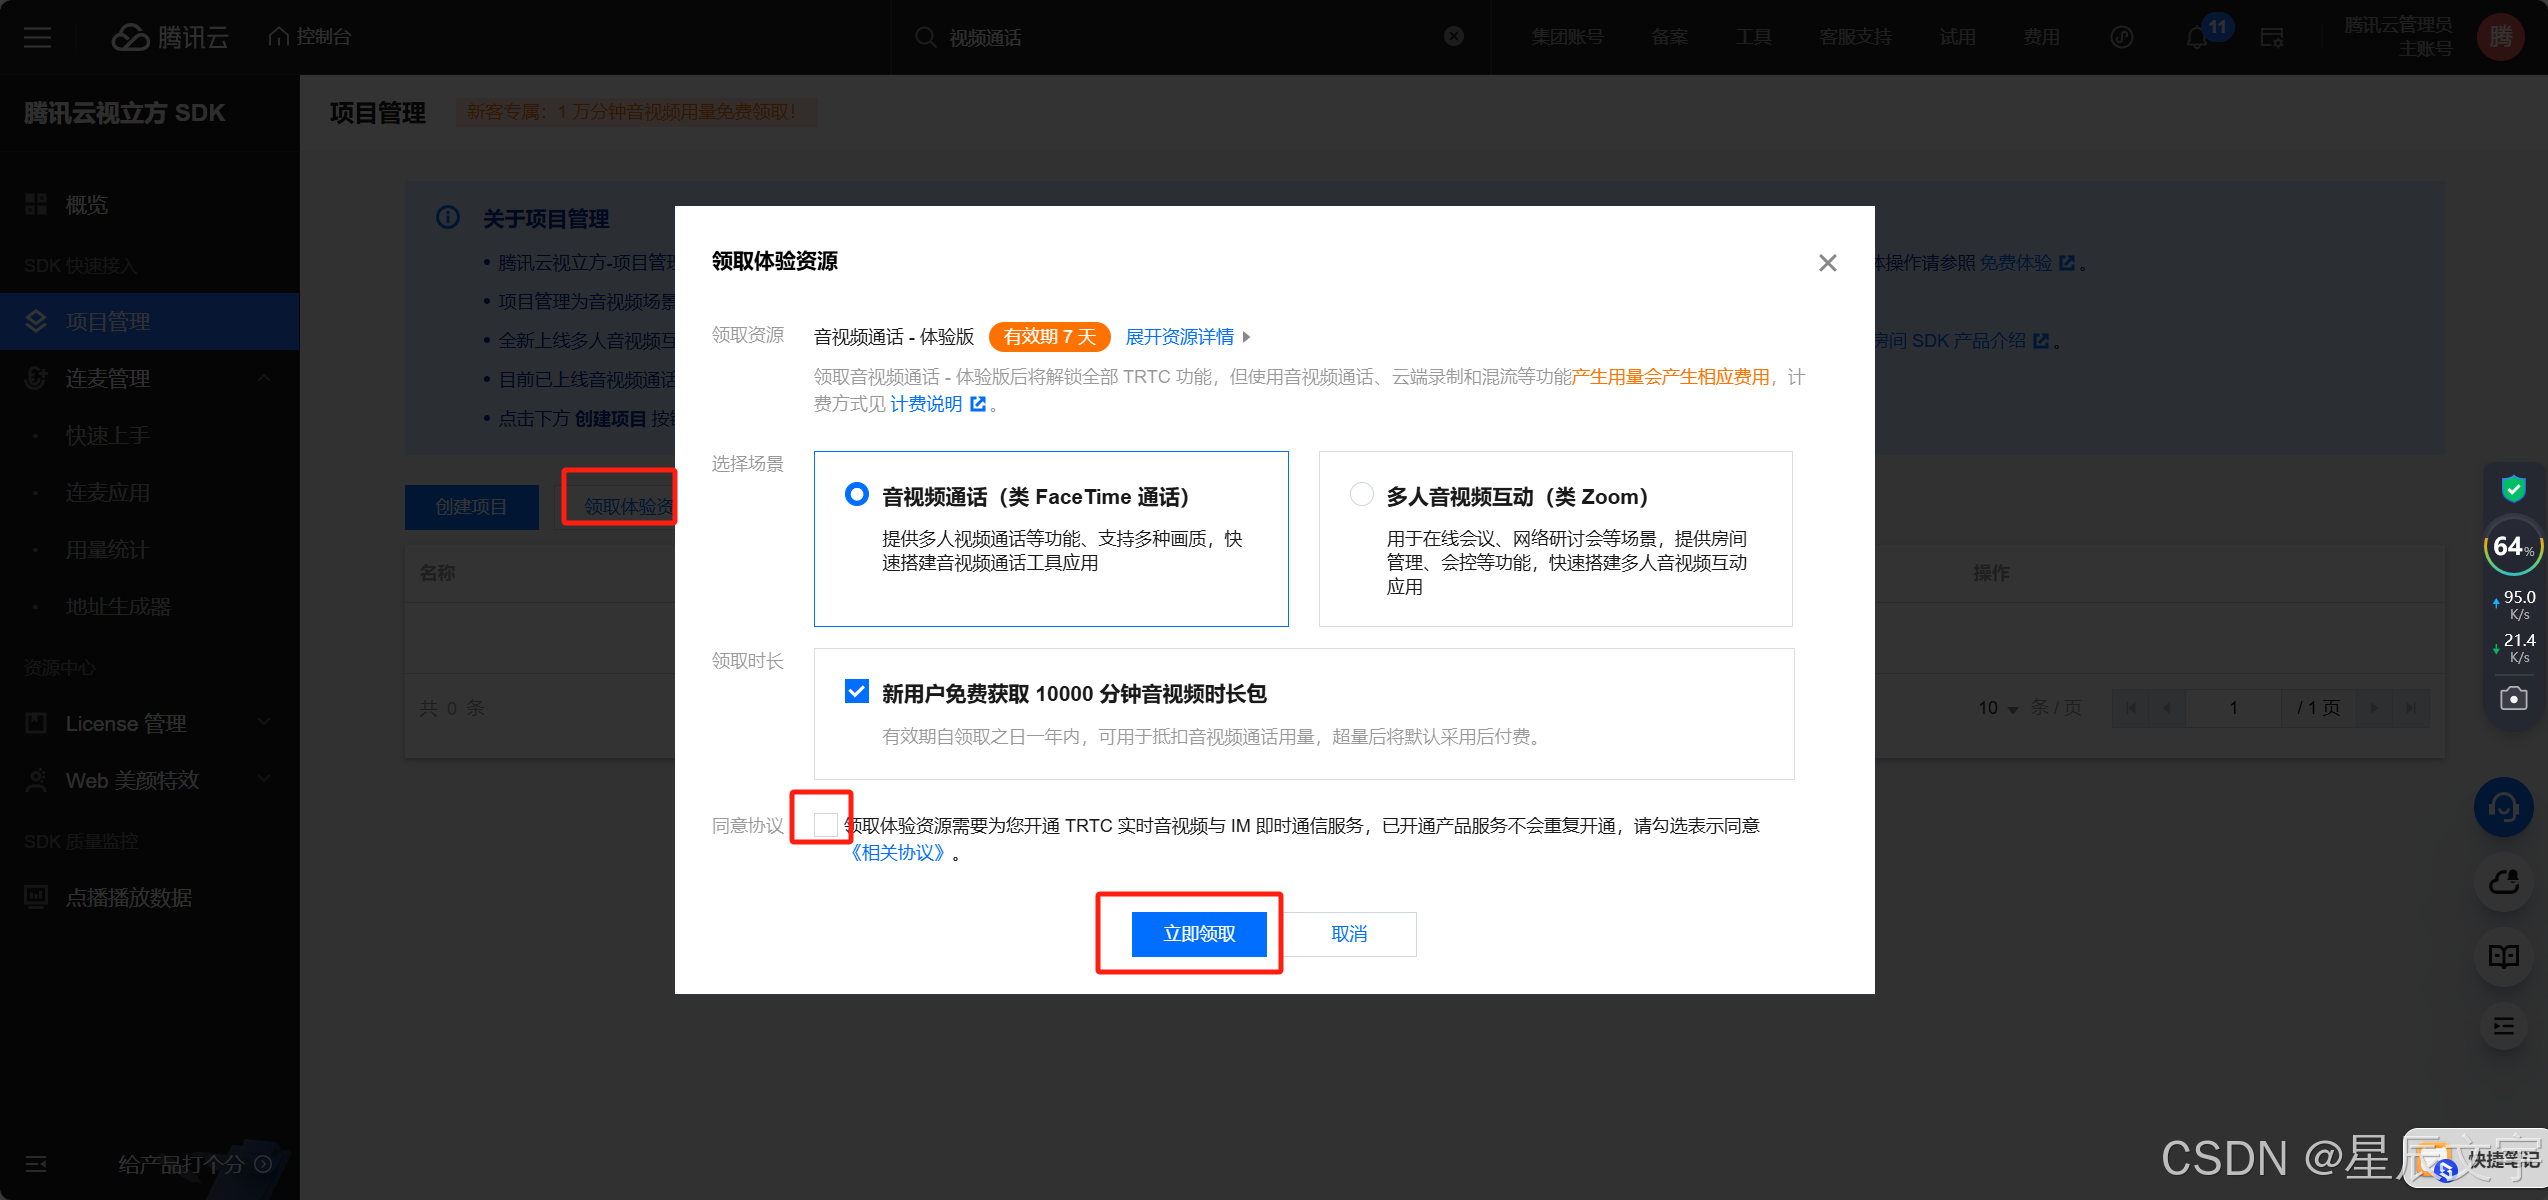Click the cloud assistant icon on right sidebar
The height and width of the screenshot is (1200, 2548).
tap(2503, 882)
